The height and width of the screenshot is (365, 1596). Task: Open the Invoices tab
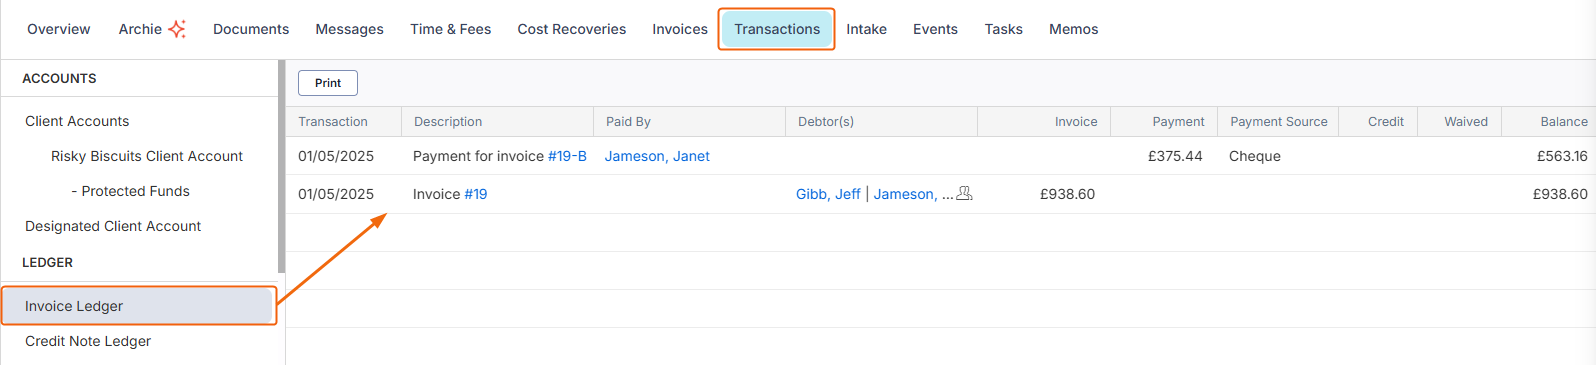point(680,29)
